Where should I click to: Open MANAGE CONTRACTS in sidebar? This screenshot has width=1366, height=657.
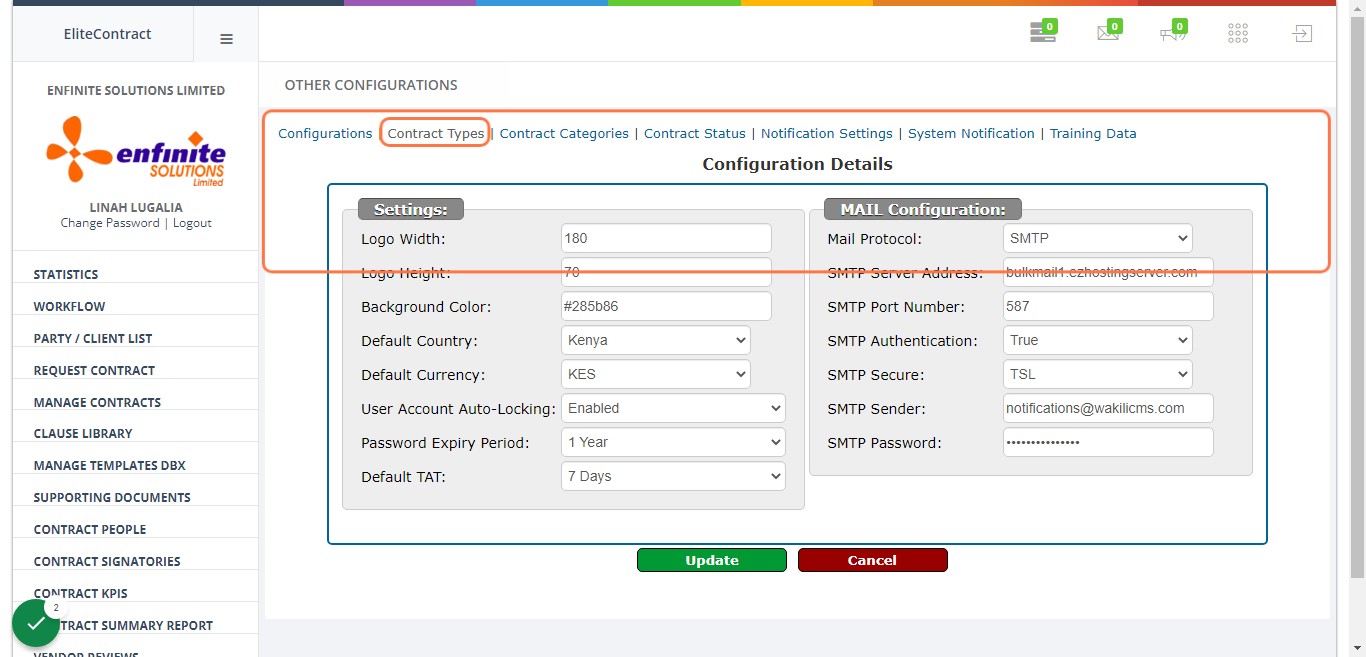tap(97, 402)
